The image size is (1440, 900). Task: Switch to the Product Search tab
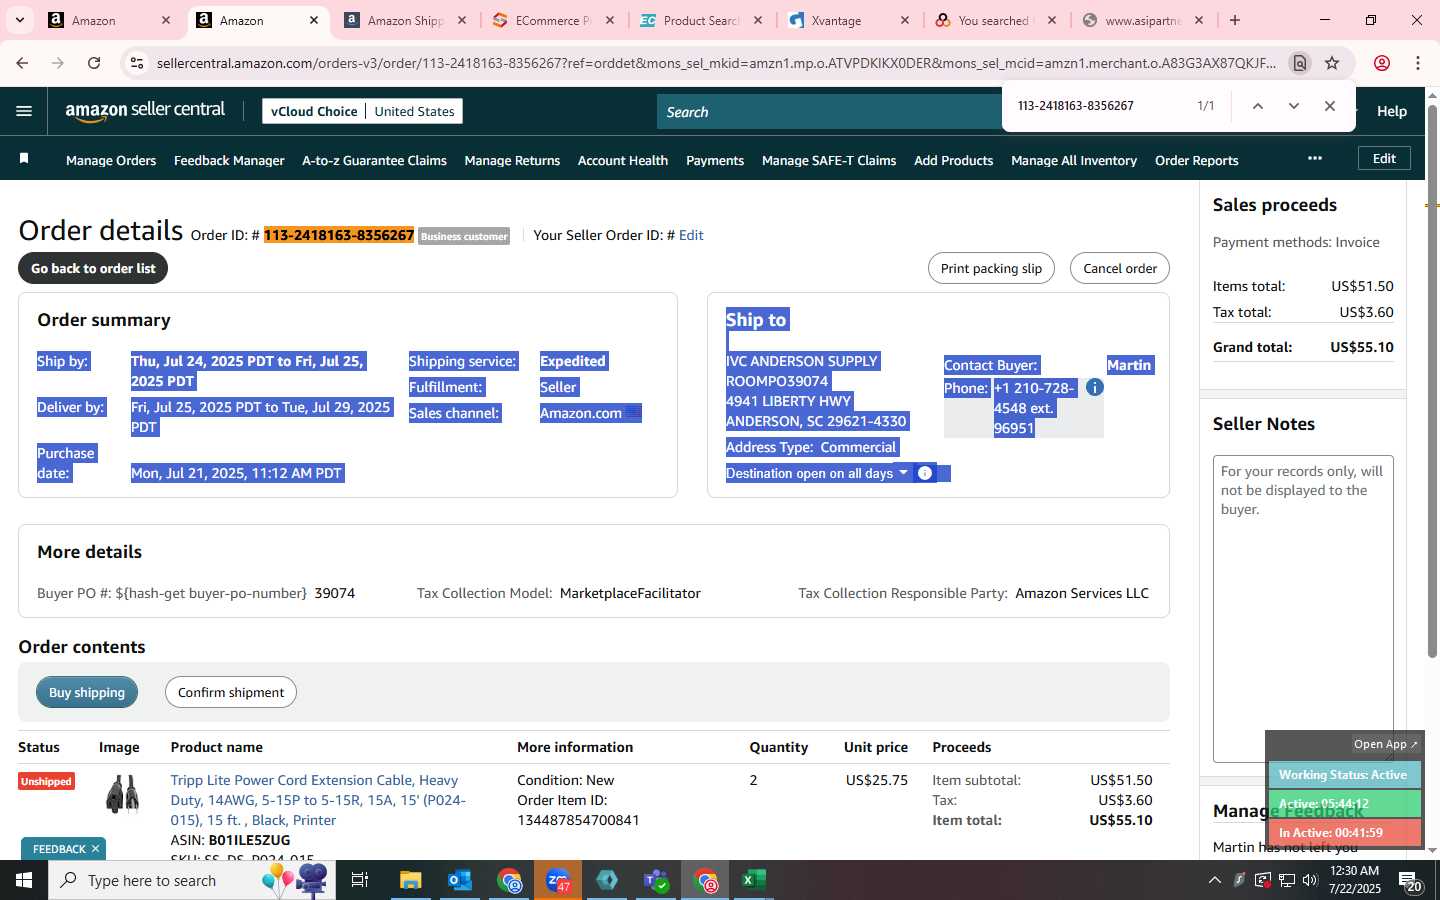[702, 20]
